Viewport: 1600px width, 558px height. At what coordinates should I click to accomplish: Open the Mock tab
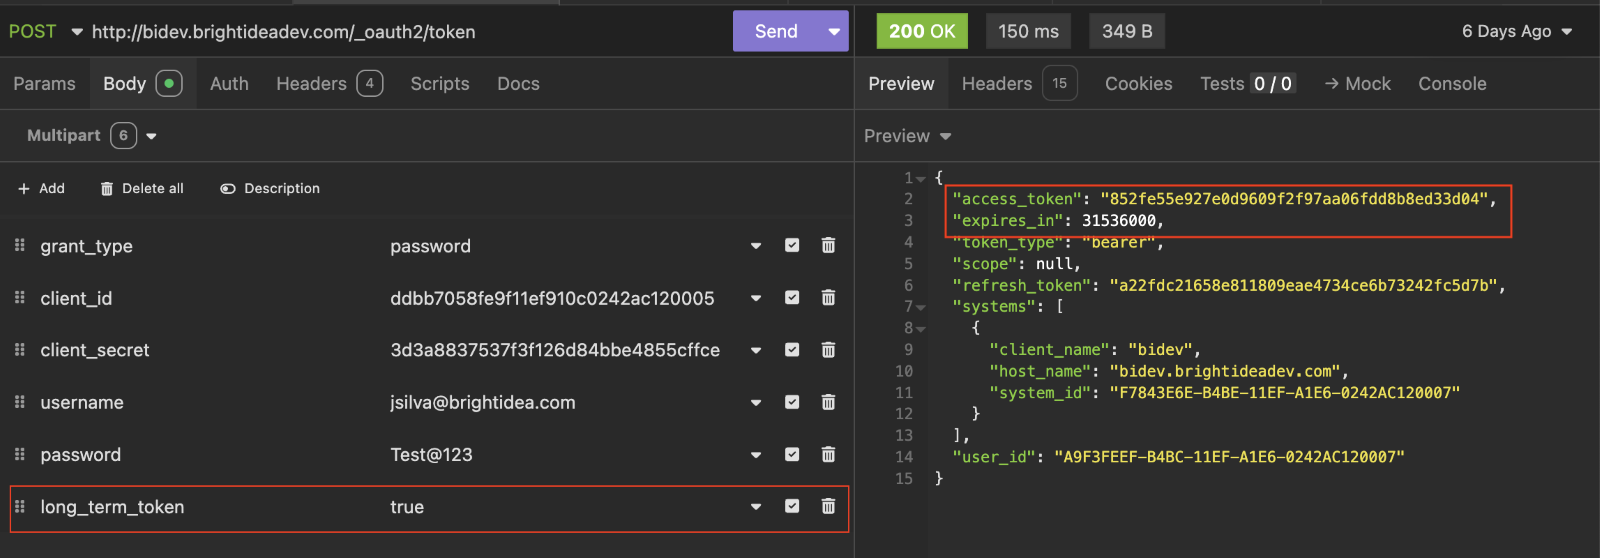[1357, 84]
